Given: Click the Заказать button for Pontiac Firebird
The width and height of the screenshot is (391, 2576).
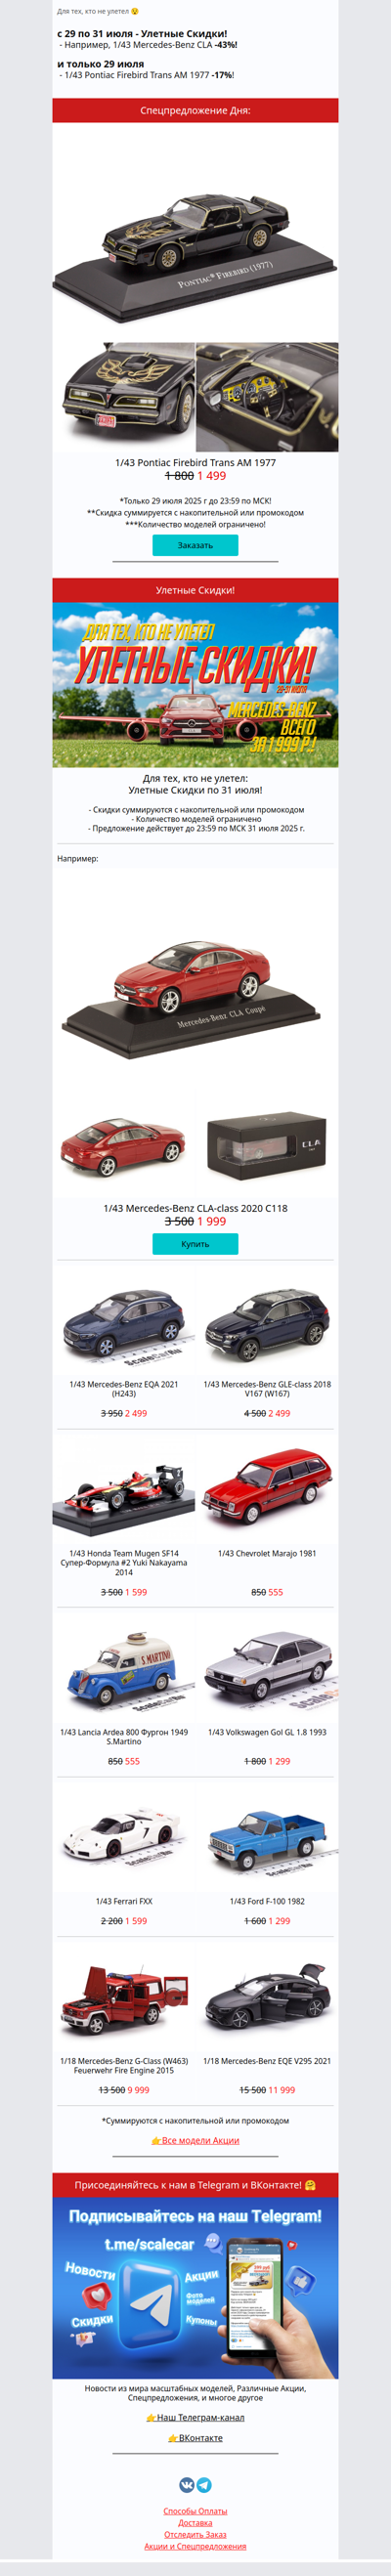Looking at the screenshot, I should 195,545.
